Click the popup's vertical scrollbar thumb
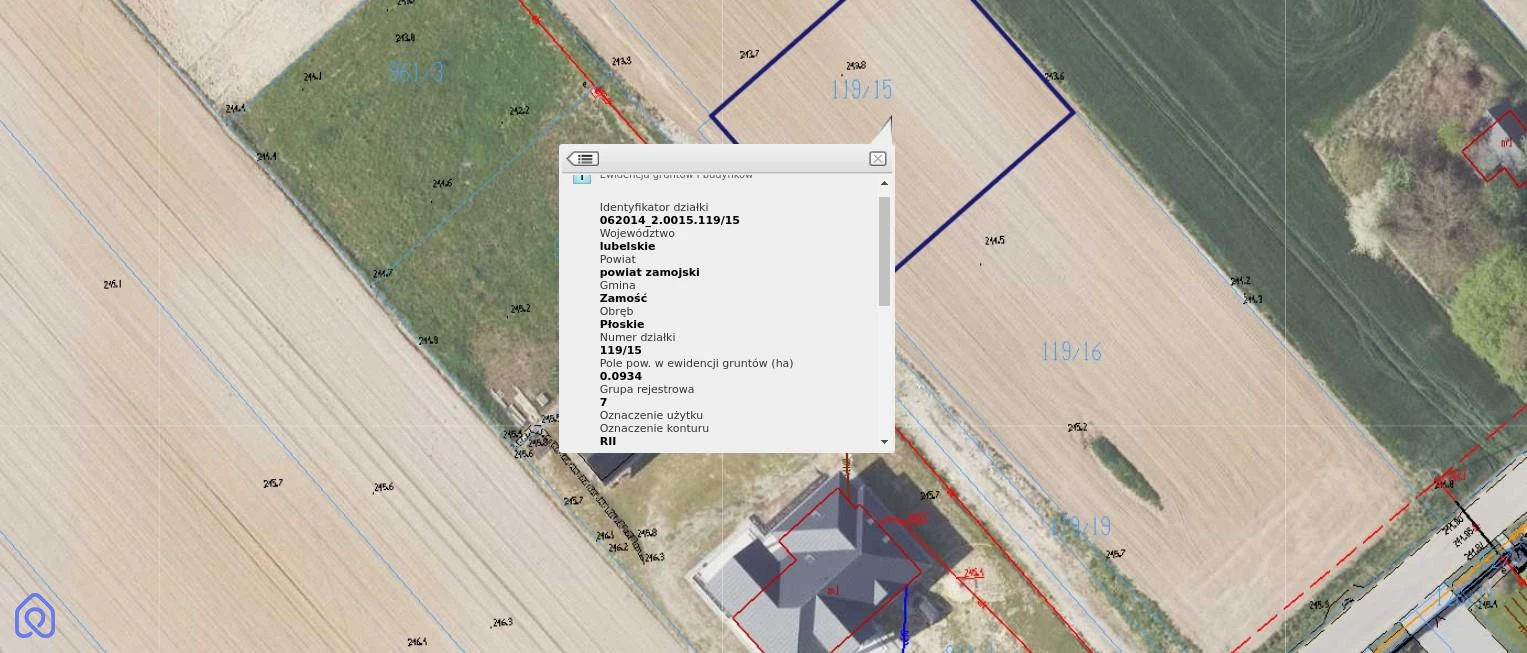This screenshot has width=1527, height=653. (884, 250)
